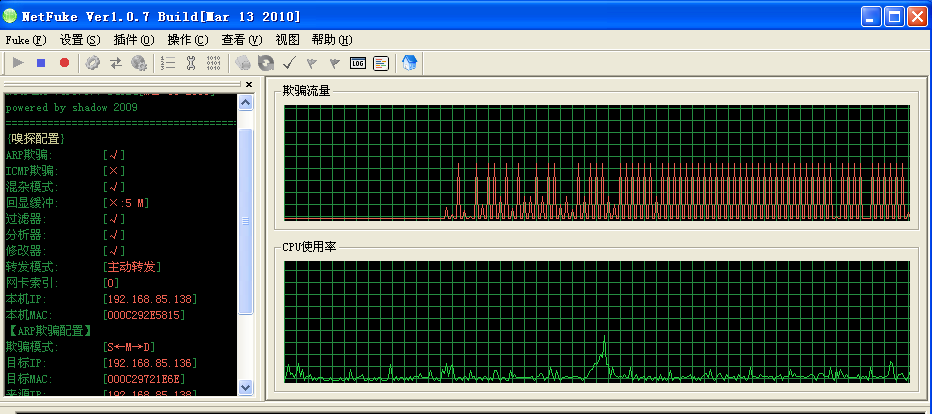Click the red record circle icon
This screenshot has height=414, width=932.
[x=64, y=62]
